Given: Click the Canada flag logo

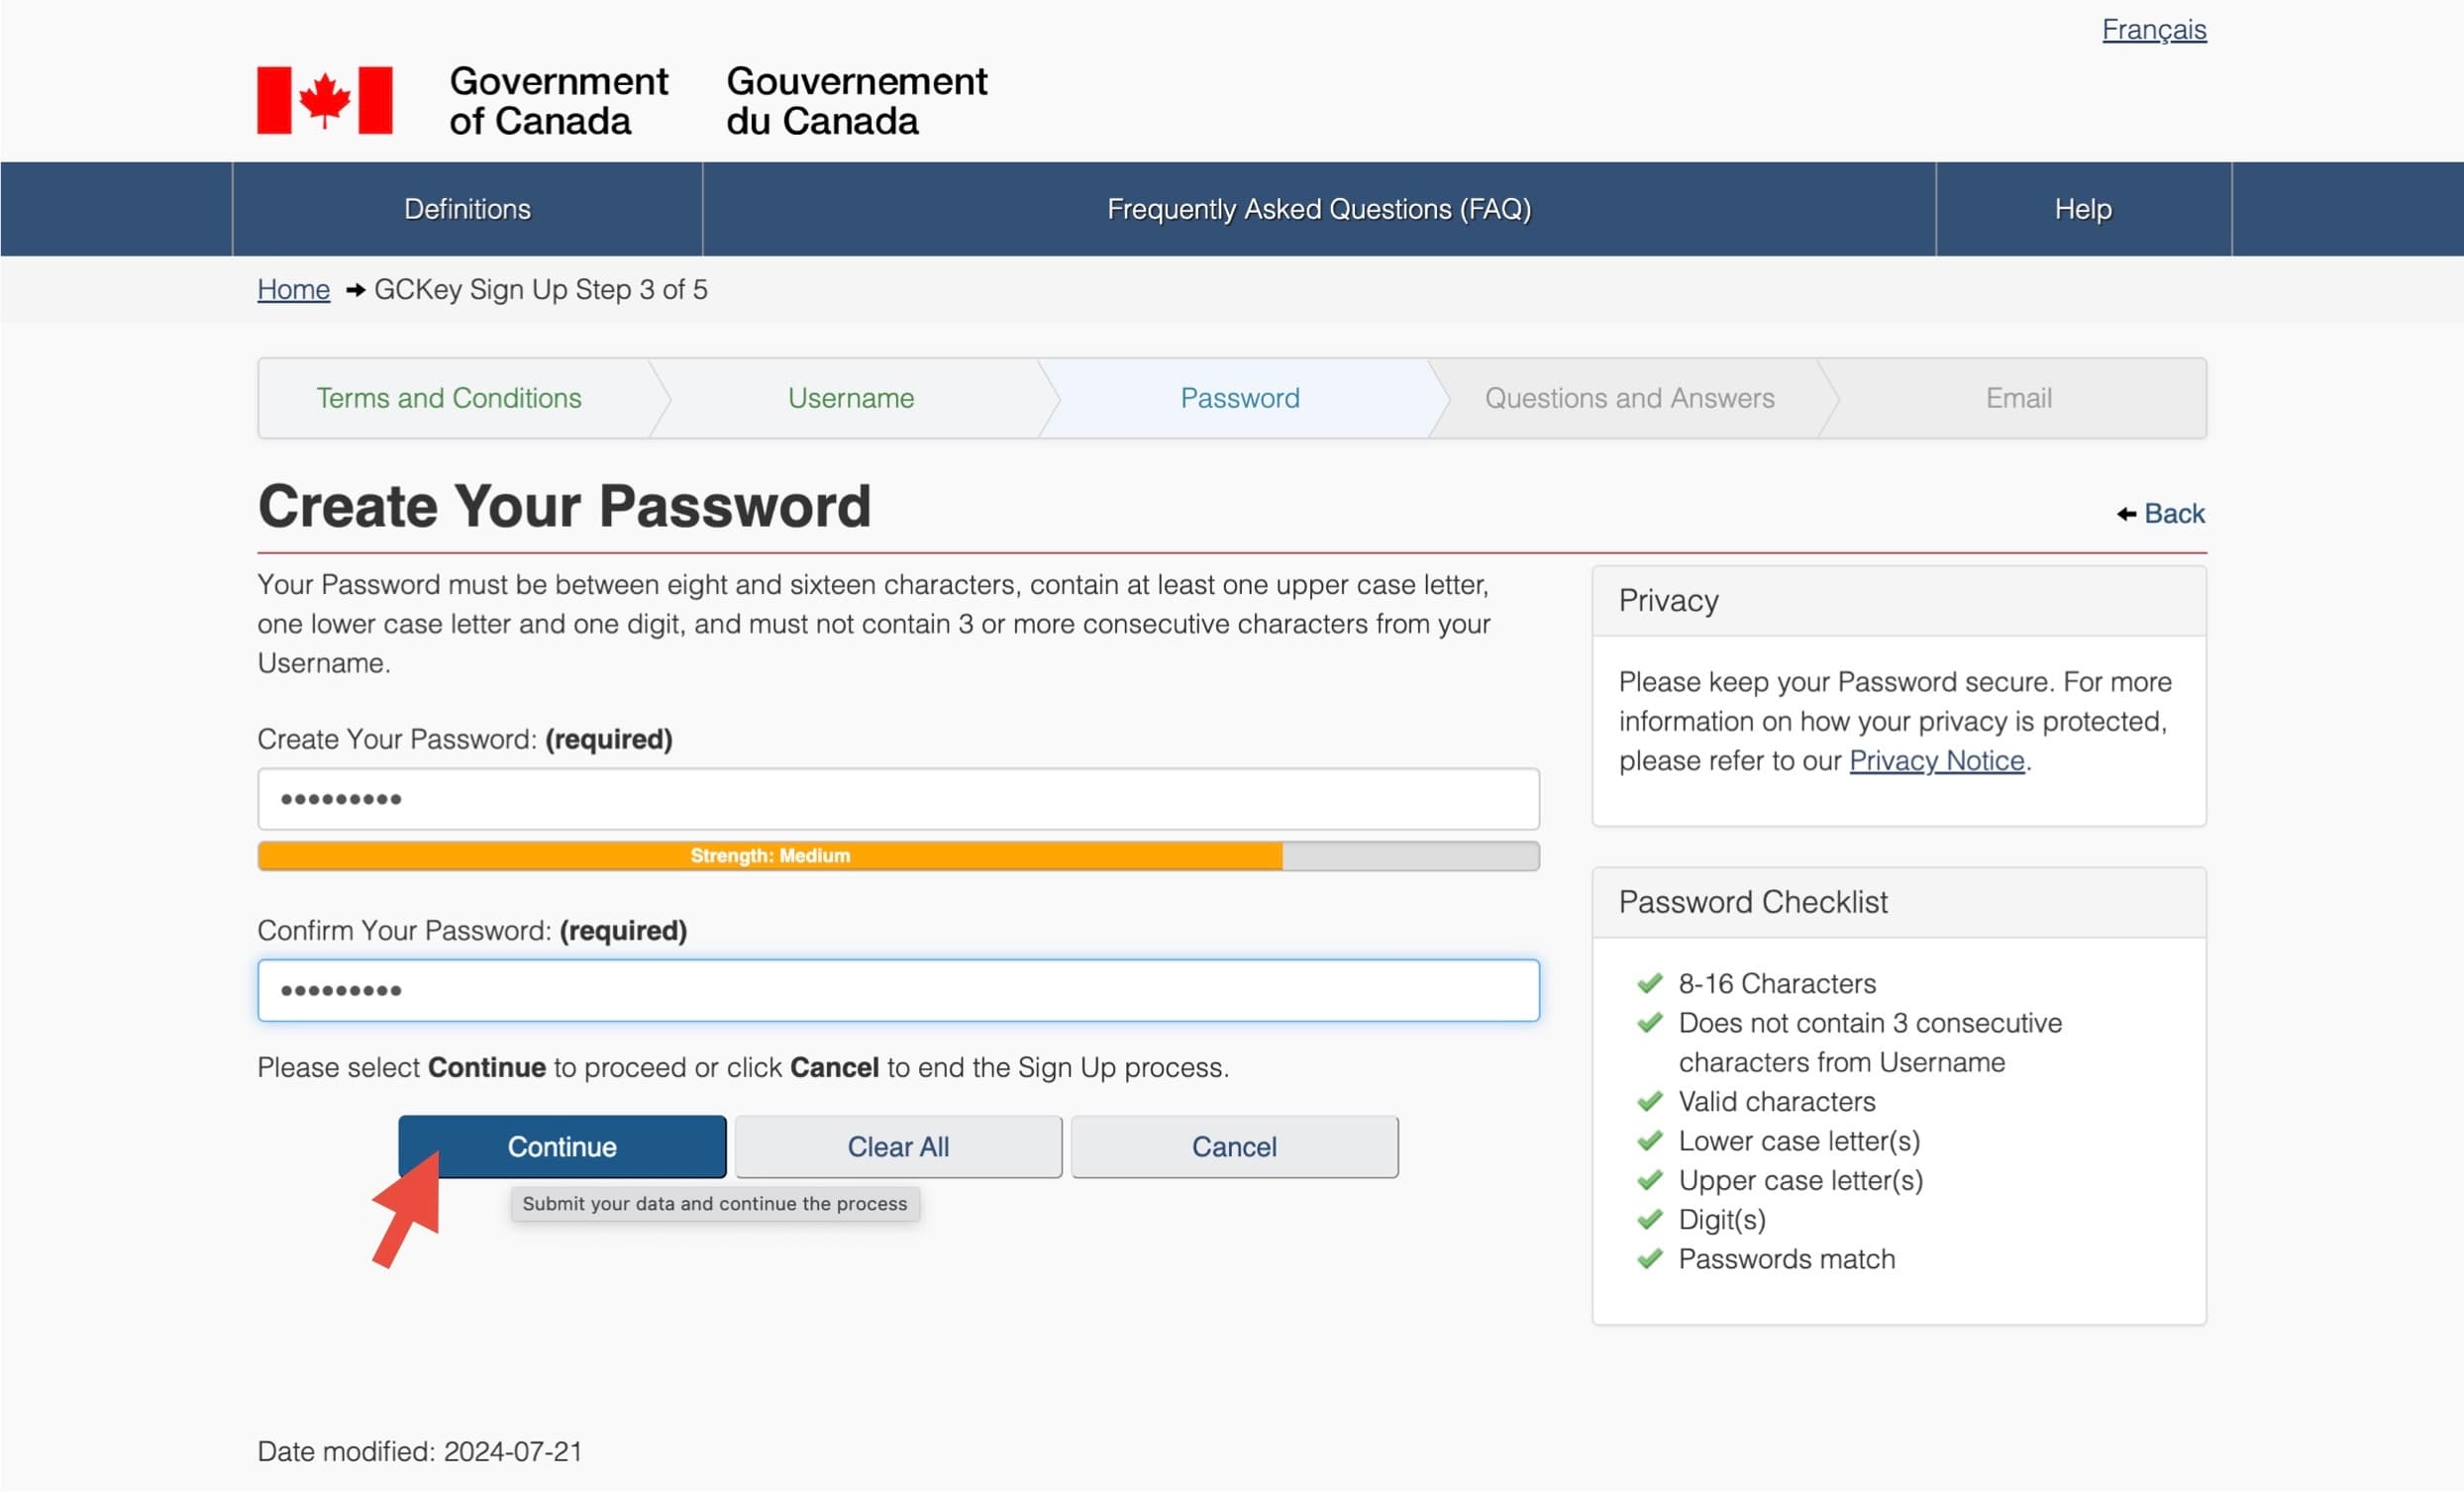Looking at the screenshot, I should click(x=324, y=100).
